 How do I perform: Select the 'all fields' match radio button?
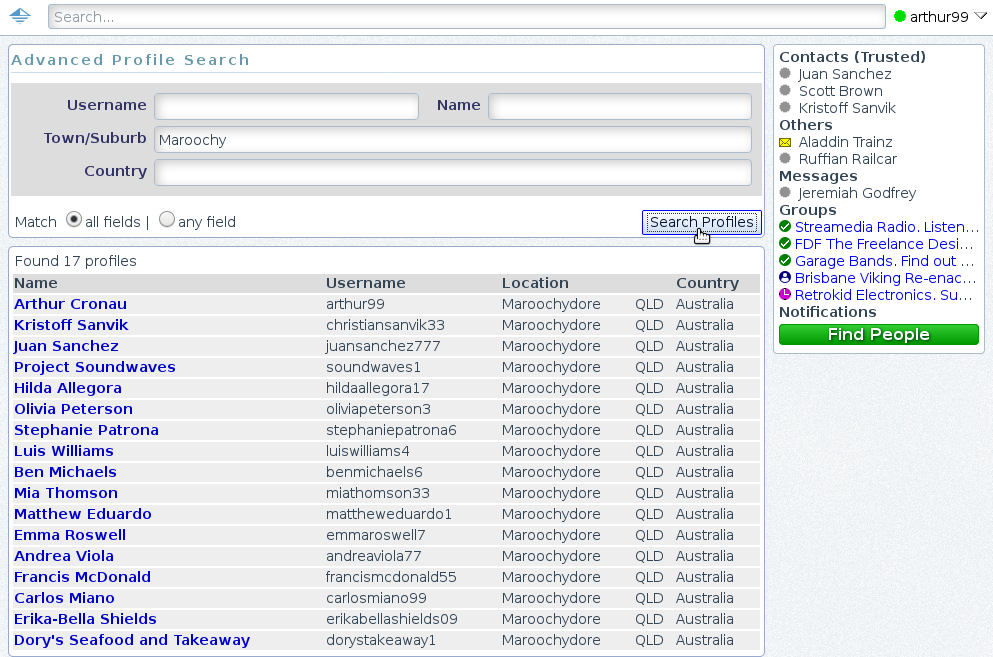point(74,220)
